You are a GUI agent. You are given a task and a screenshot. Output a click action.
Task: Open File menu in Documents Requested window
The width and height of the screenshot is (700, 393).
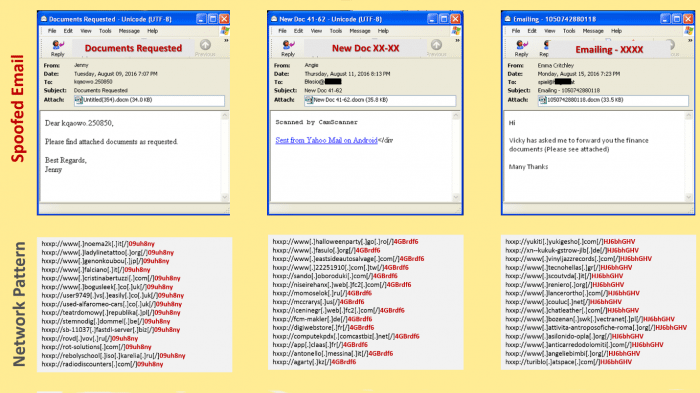point(52,31)
